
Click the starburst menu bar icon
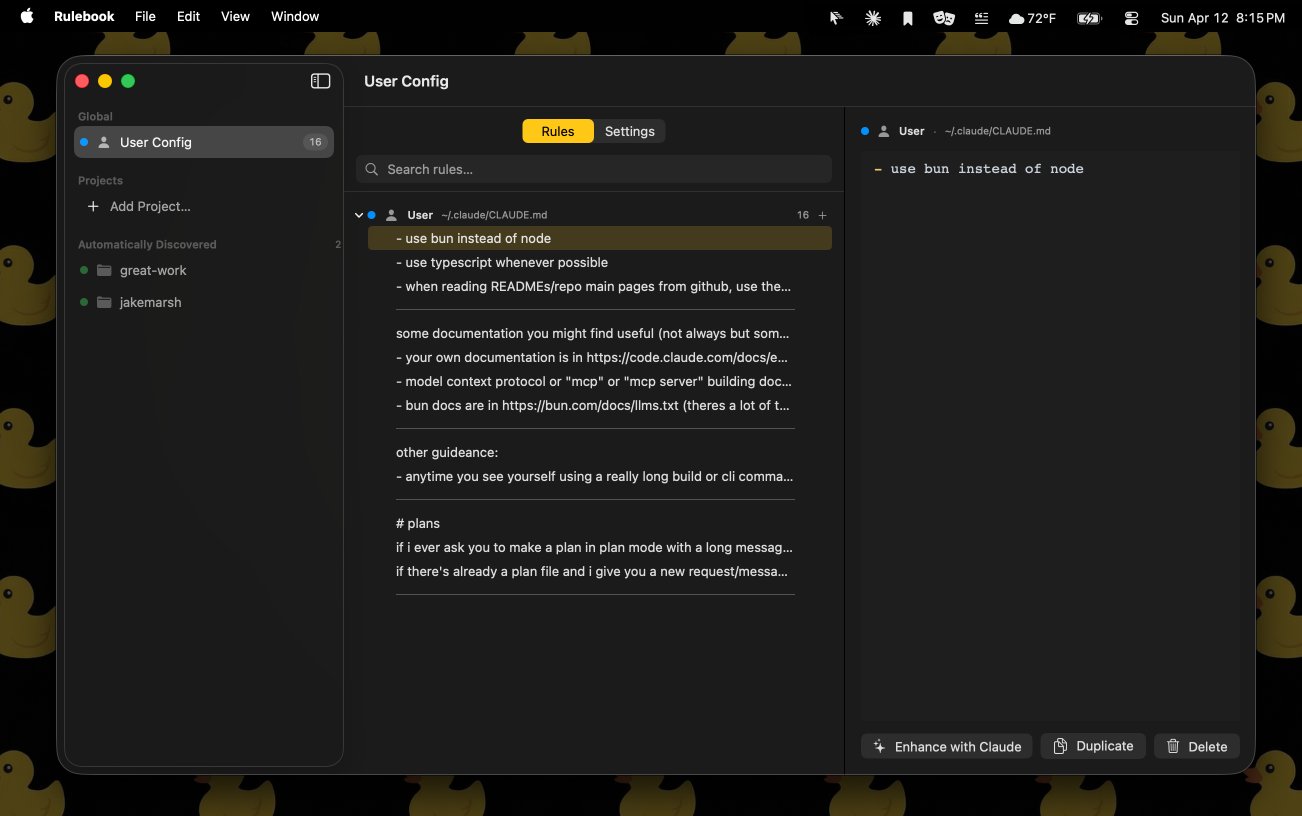click(x=873, y=18)
